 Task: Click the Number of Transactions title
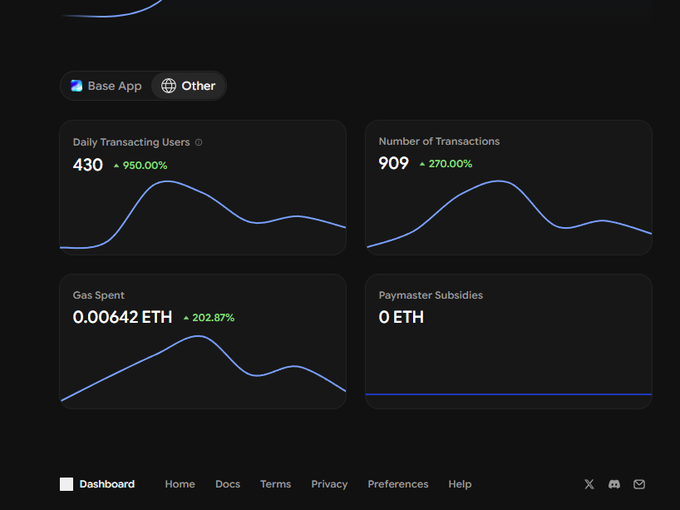point(439,141)
